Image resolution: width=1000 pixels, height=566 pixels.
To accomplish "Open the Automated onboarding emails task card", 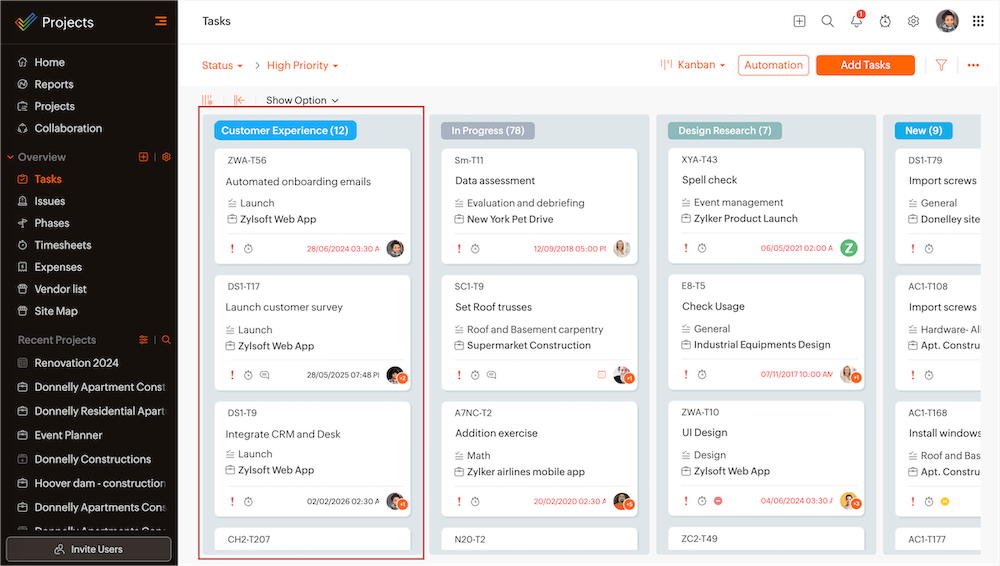I will click(x=298, y=182).
